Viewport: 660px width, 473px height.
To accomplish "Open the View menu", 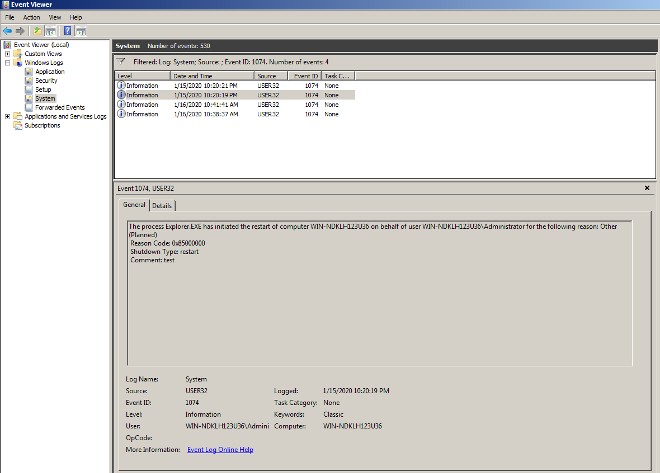I will [x=56, y=17].
